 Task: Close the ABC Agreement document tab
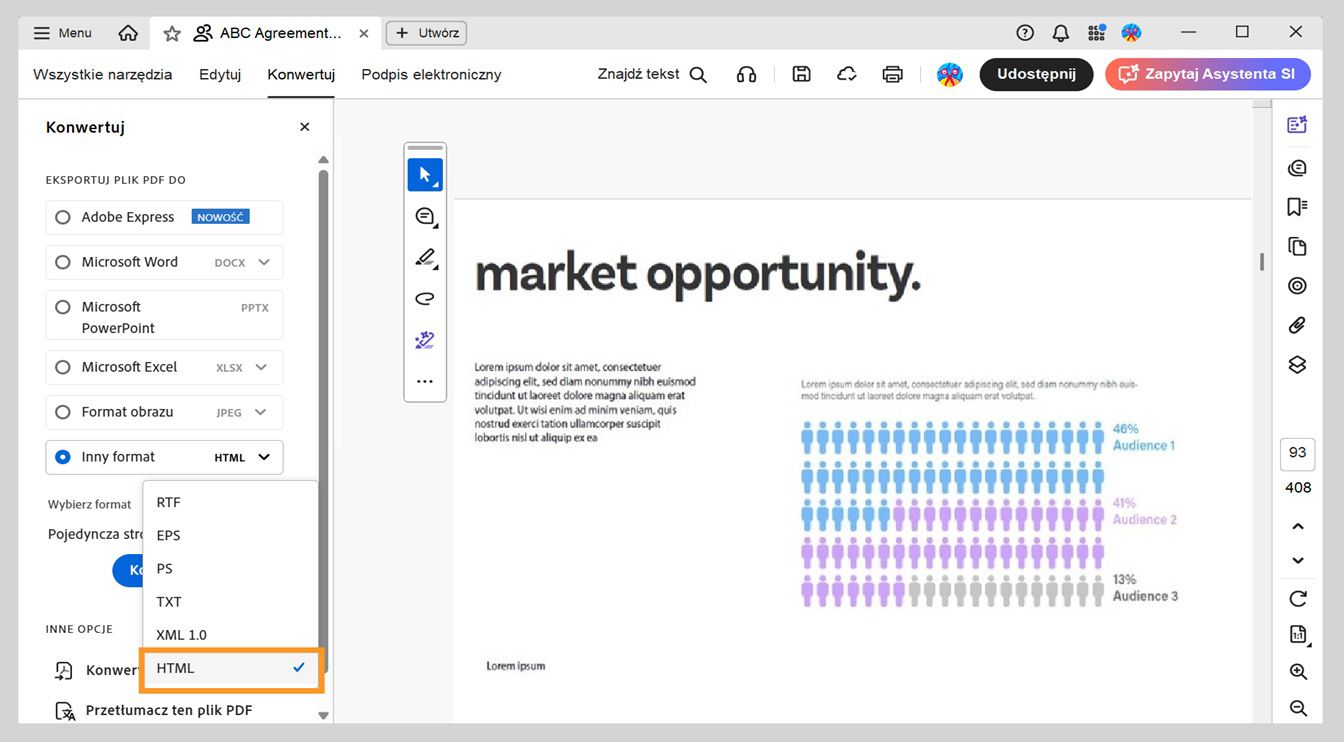point(364,33)
